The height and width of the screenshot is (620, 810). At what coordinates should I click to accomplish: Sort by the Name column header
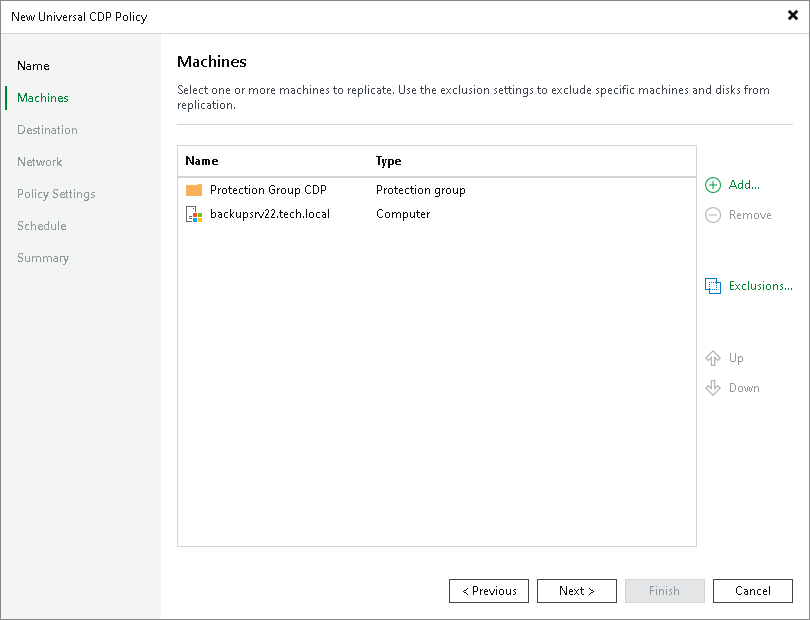[x=199, y=161]
